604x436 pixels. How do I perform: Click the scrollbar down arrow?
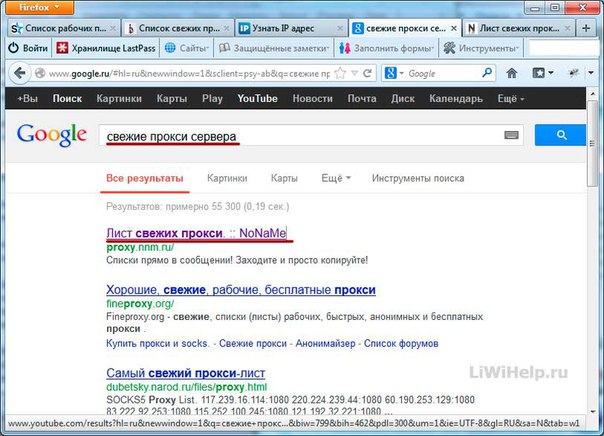tap(592, 411)
